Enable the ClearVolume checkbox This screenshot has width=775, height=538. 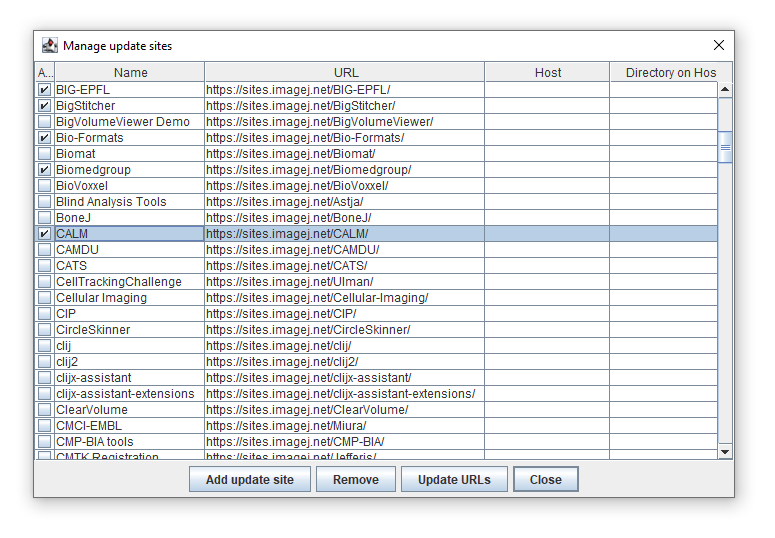[x=44, y=409]
